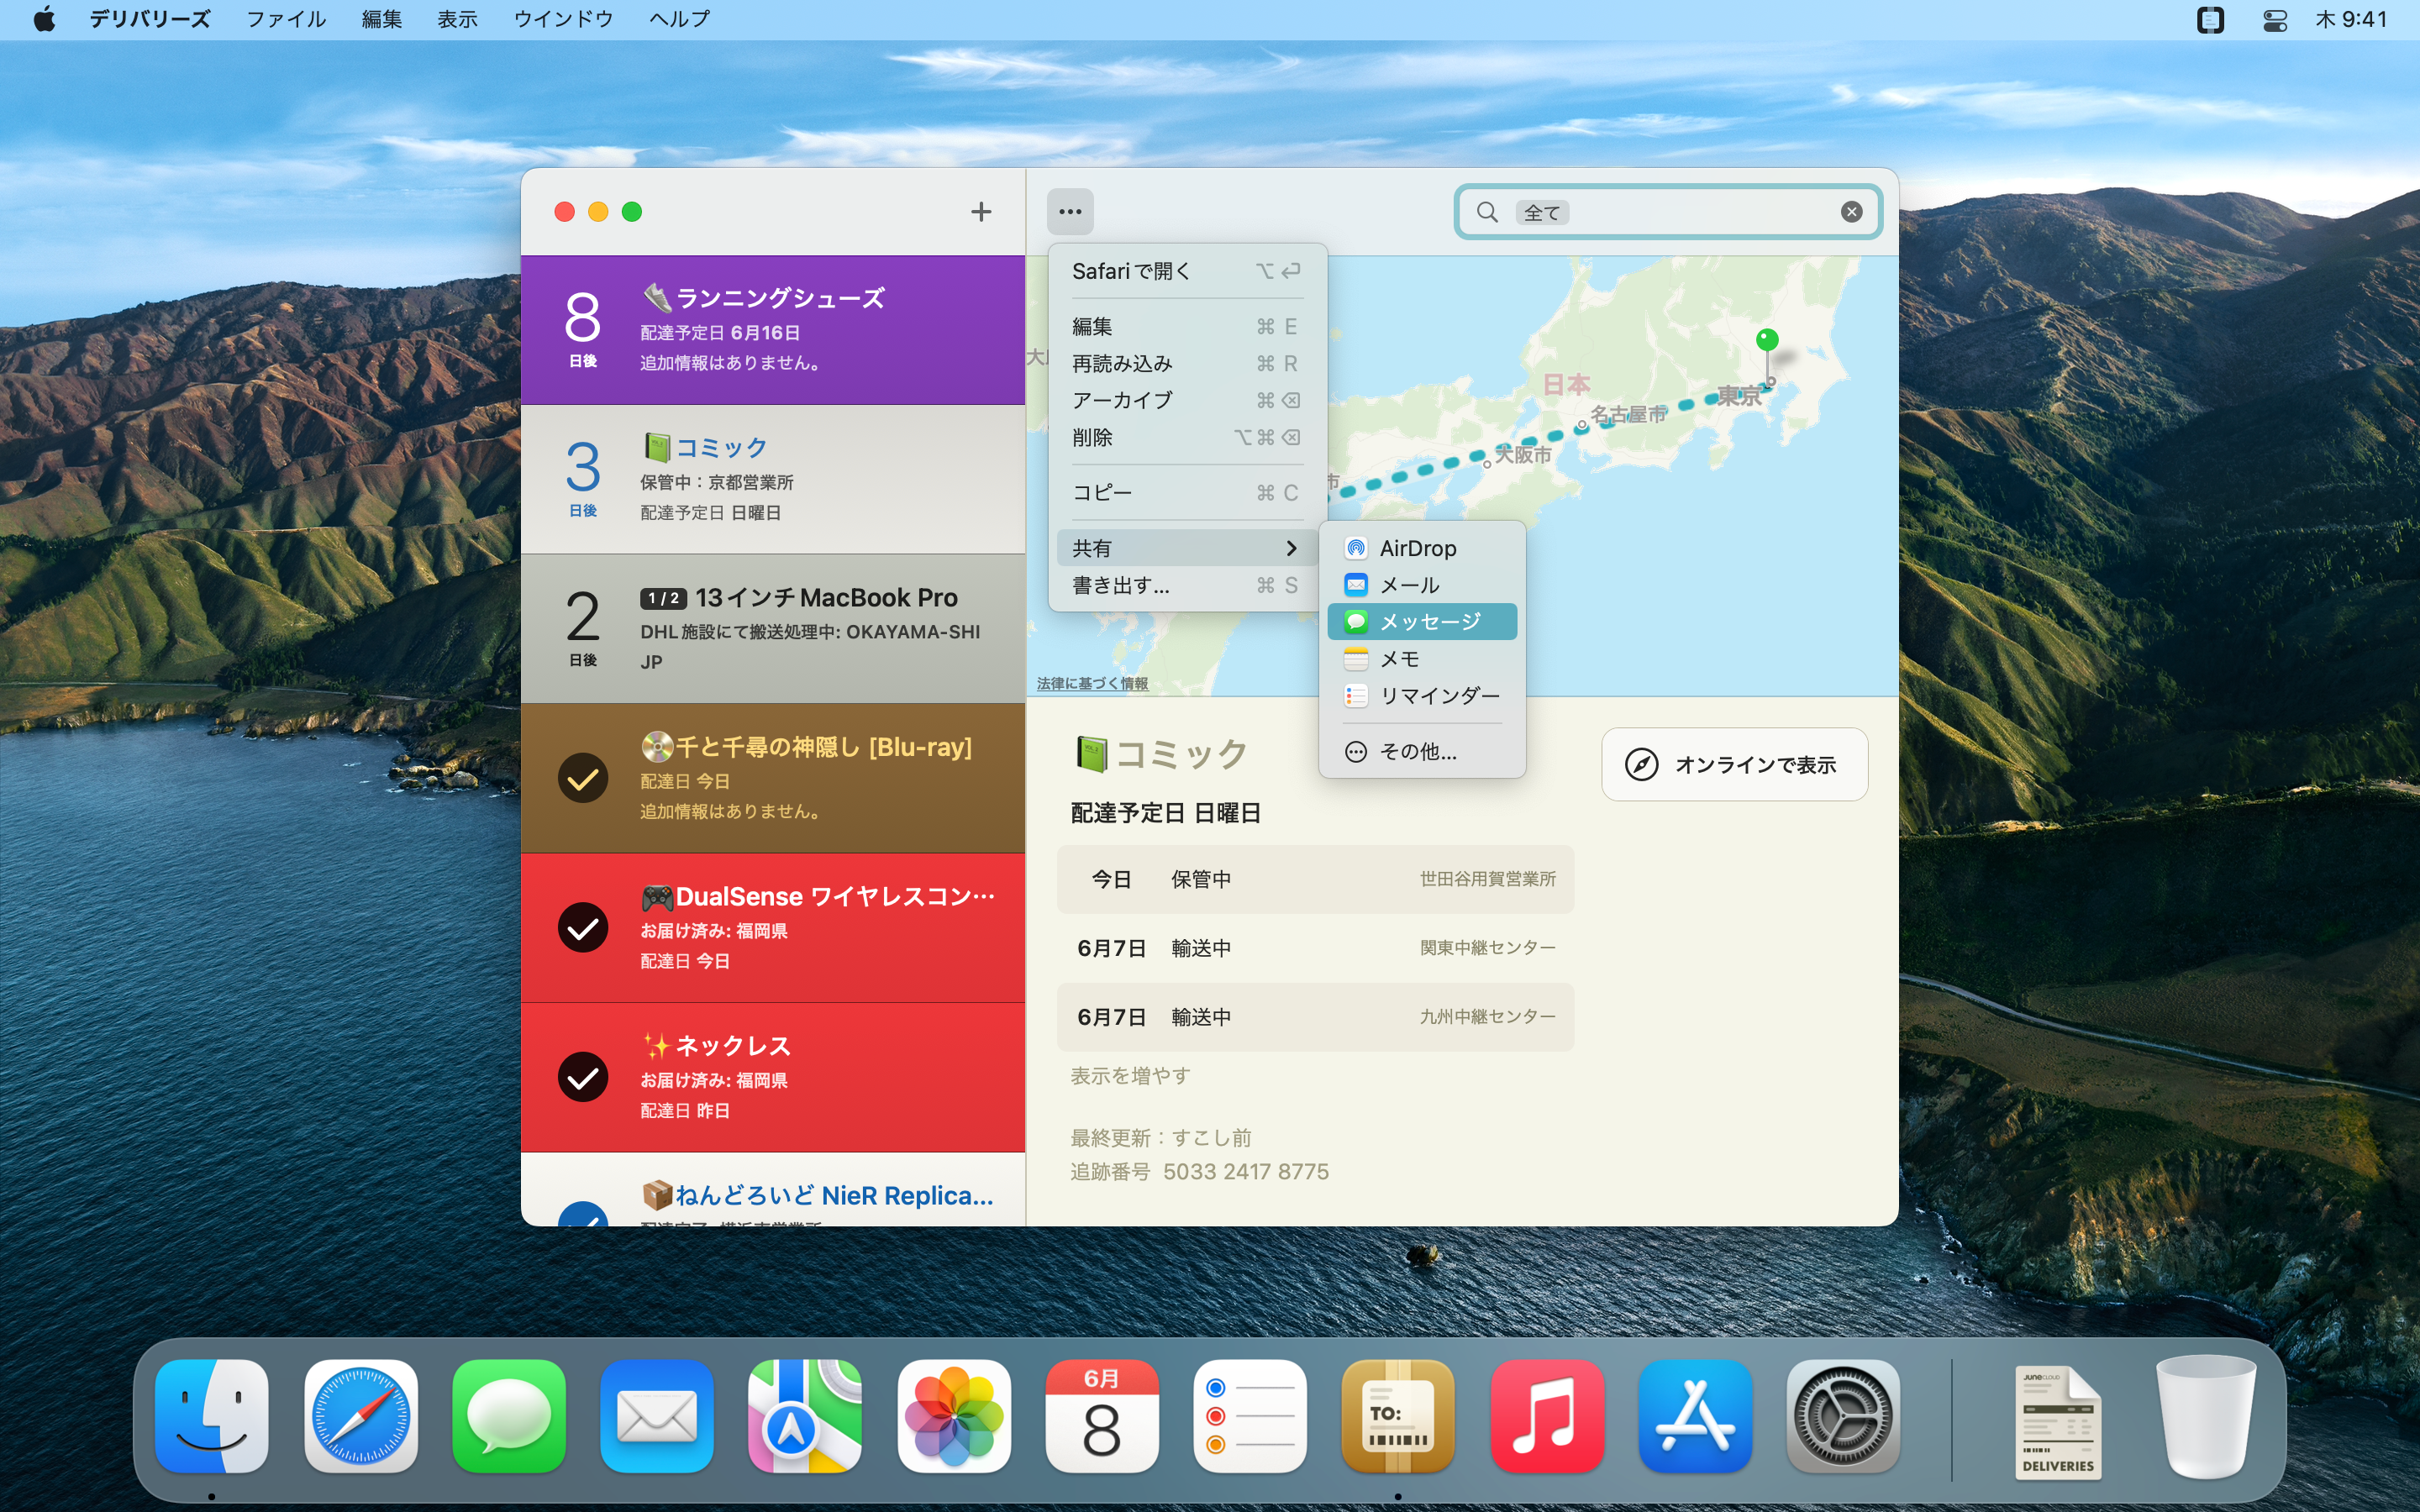Select Safariで開く menu item
Viewport: 2420px width, 1512px height.
click(x=1187, y=271)
